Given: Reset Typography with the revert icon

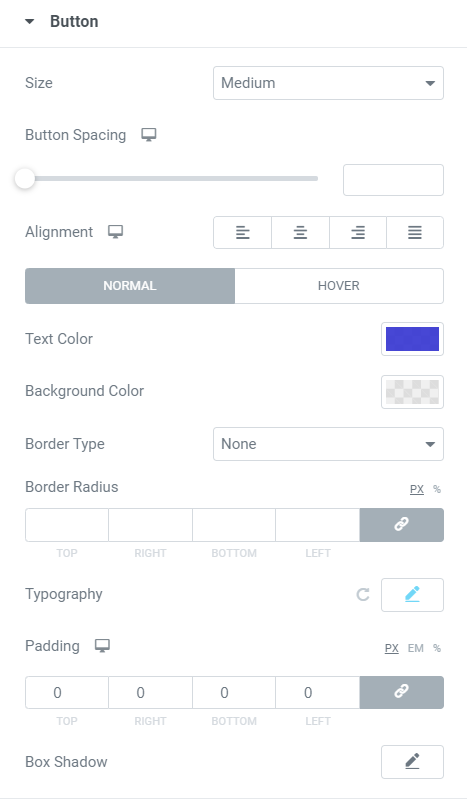Looking at the screenshot, I should point(363,595).
